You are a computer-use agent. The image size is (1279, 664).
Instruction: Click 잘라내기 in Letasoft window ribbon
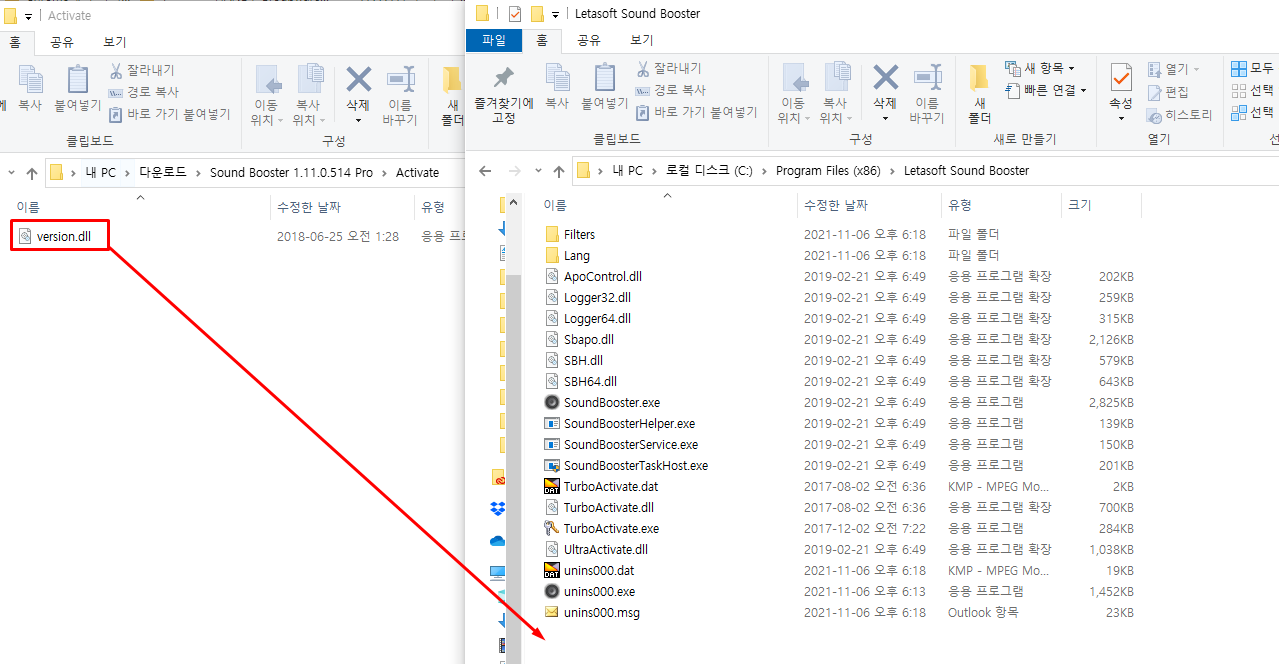668,68
